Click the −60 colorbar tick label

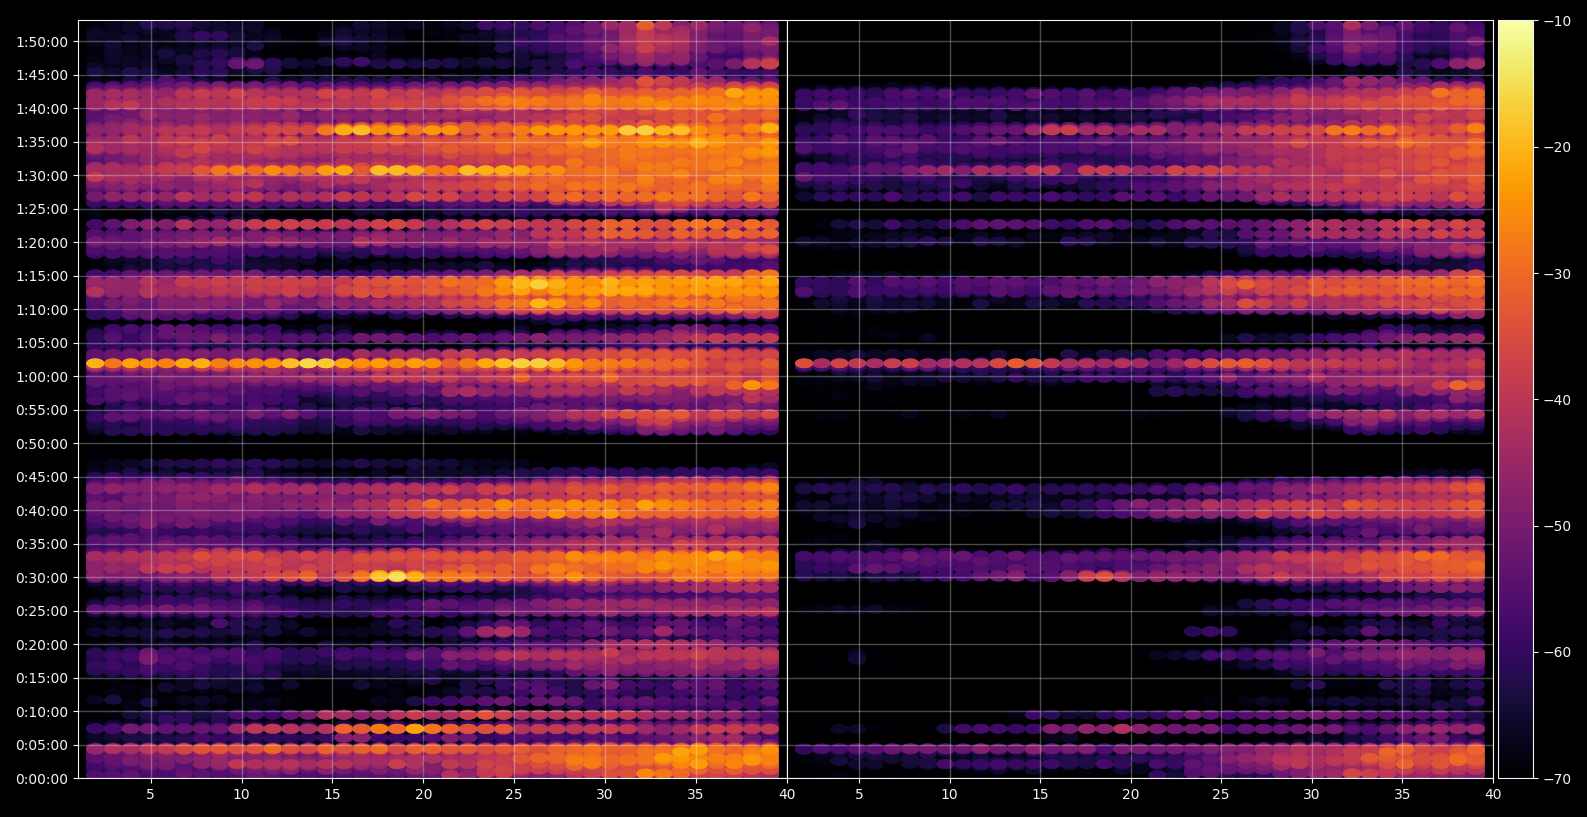point(1557,652)
